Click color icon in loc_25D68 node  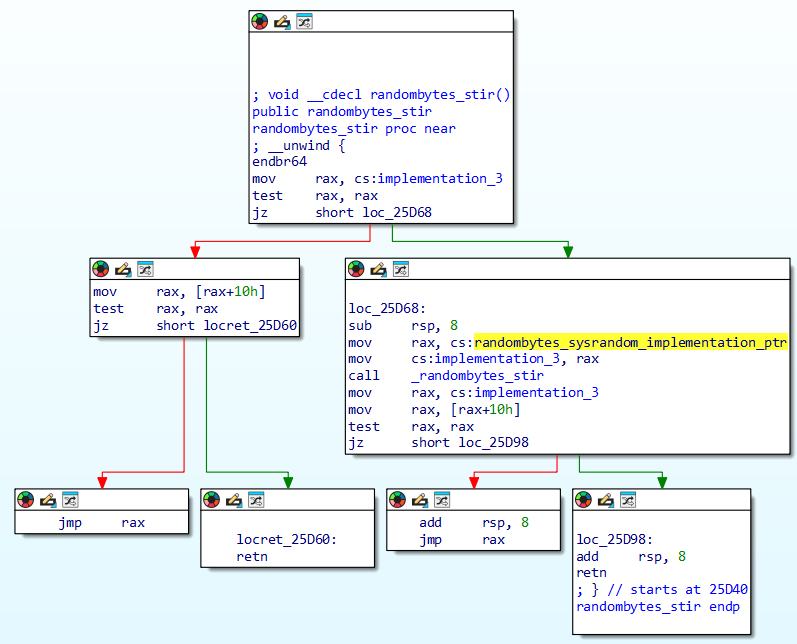coord(356,269)
